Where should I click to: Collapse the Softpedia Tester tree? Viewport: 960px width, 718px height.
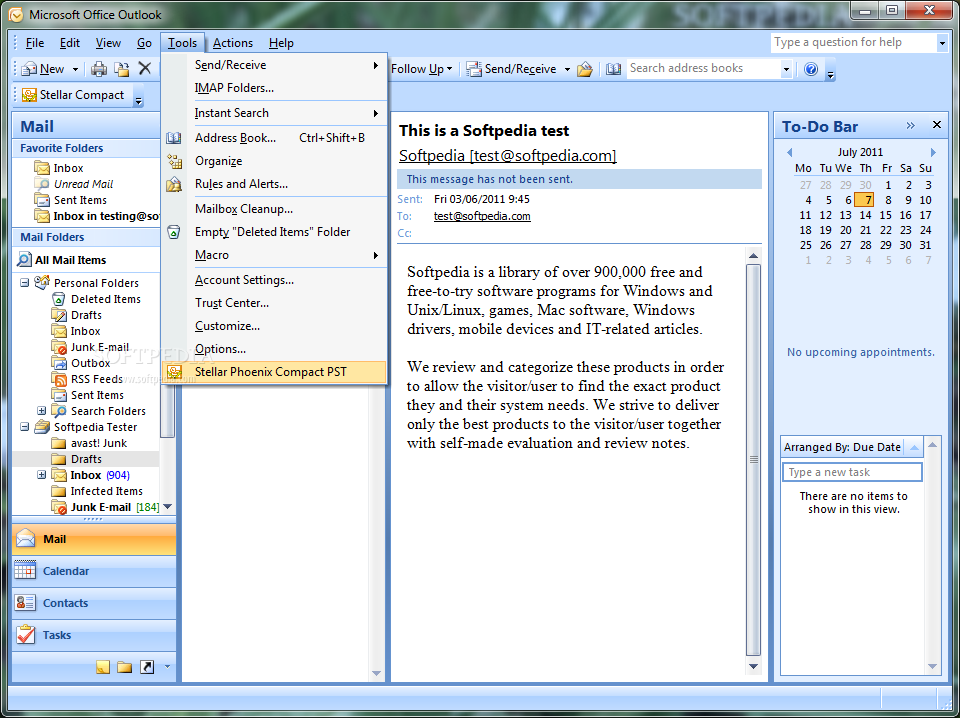pyautogui.click(x=24, y=427)
